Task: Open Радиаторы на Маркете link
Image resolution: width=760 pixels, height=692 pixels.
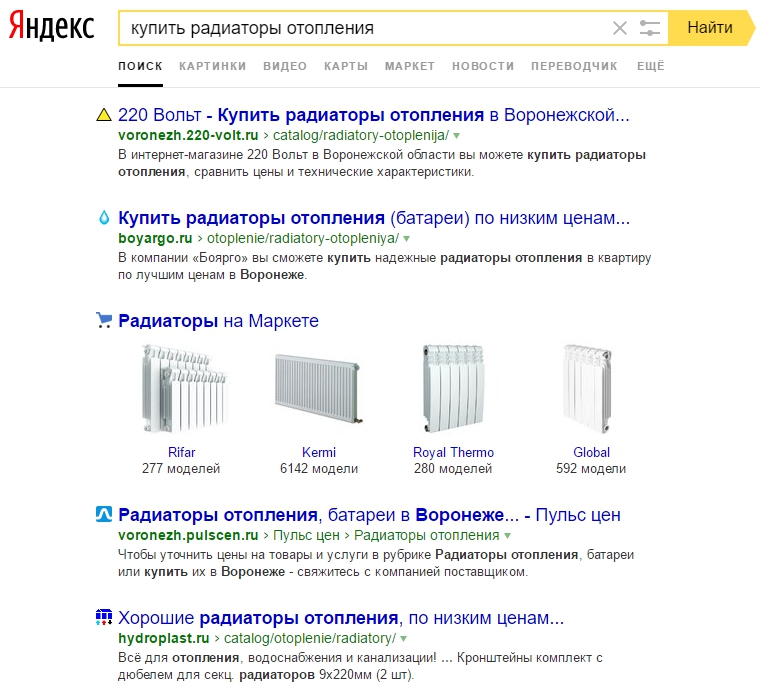Action: click(218, 321)
